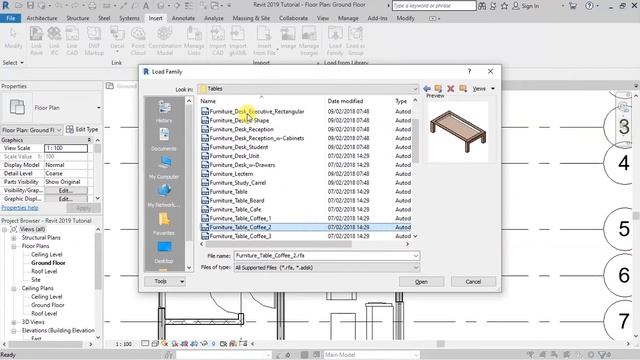Open the My Computer places shortcut
The image size is (640, 360).
click(x=164, y=167)
